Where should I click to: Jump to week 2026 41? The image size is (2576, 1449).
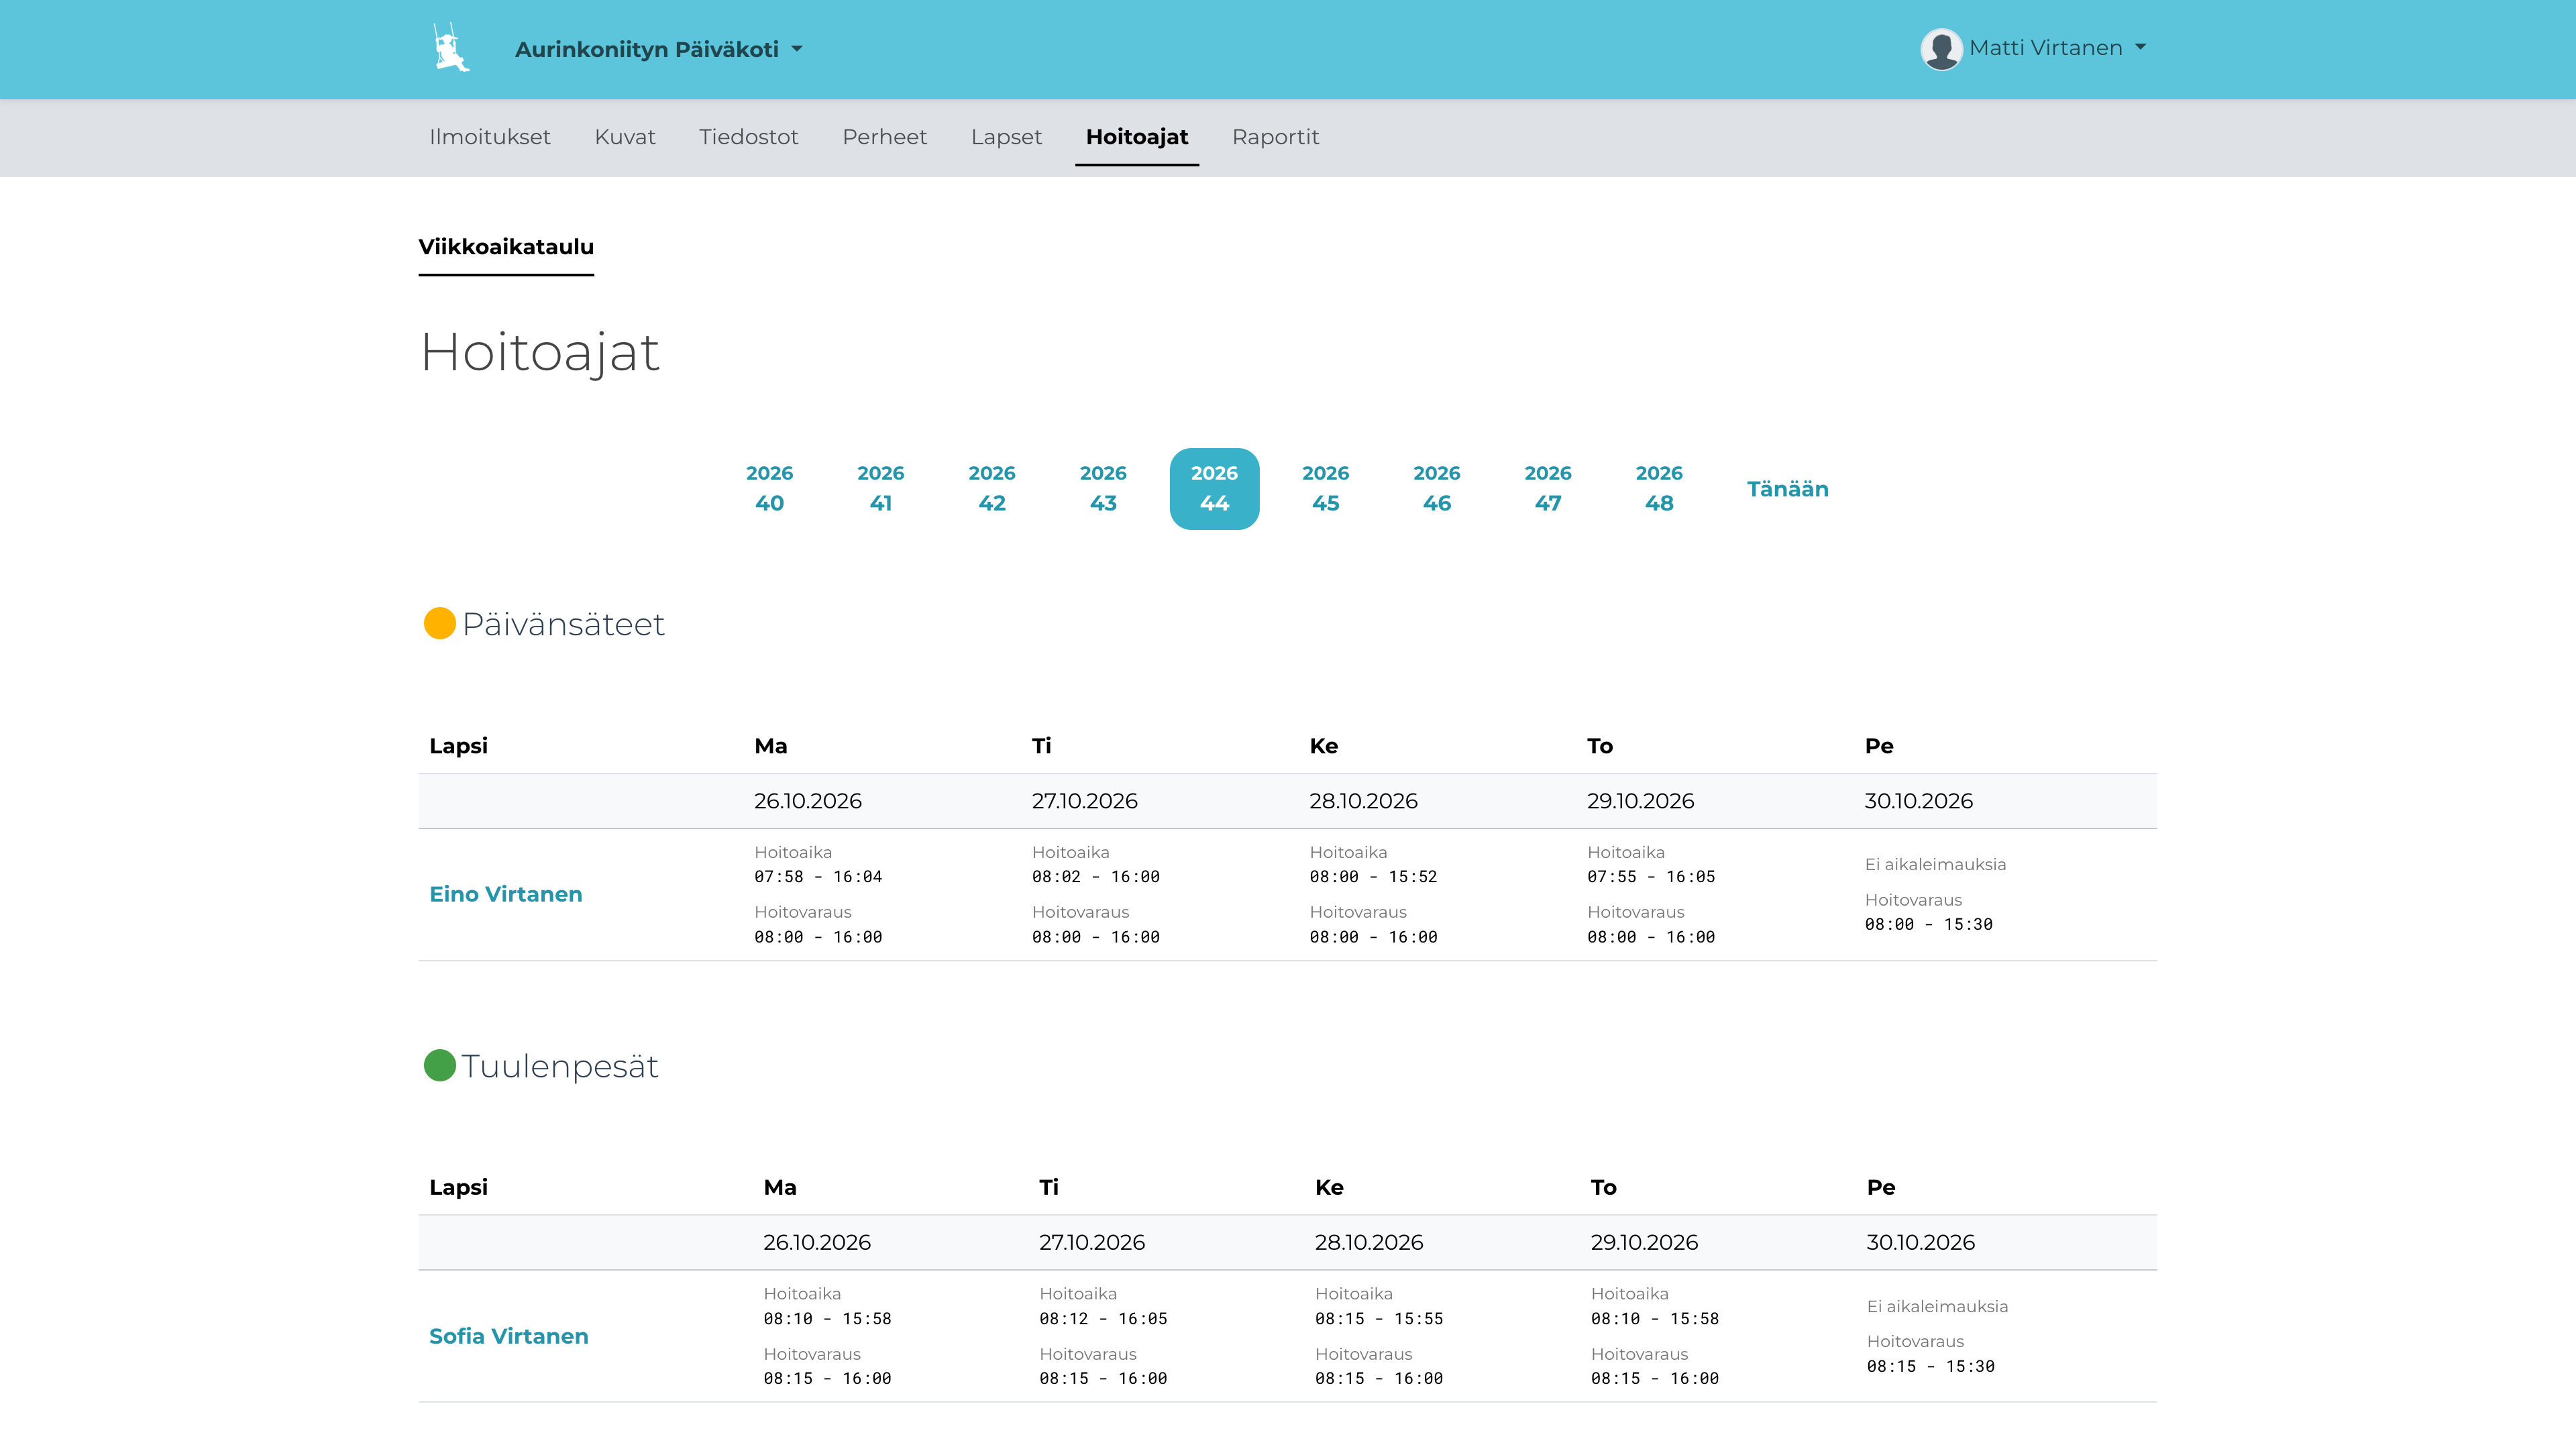coord(880,488)
